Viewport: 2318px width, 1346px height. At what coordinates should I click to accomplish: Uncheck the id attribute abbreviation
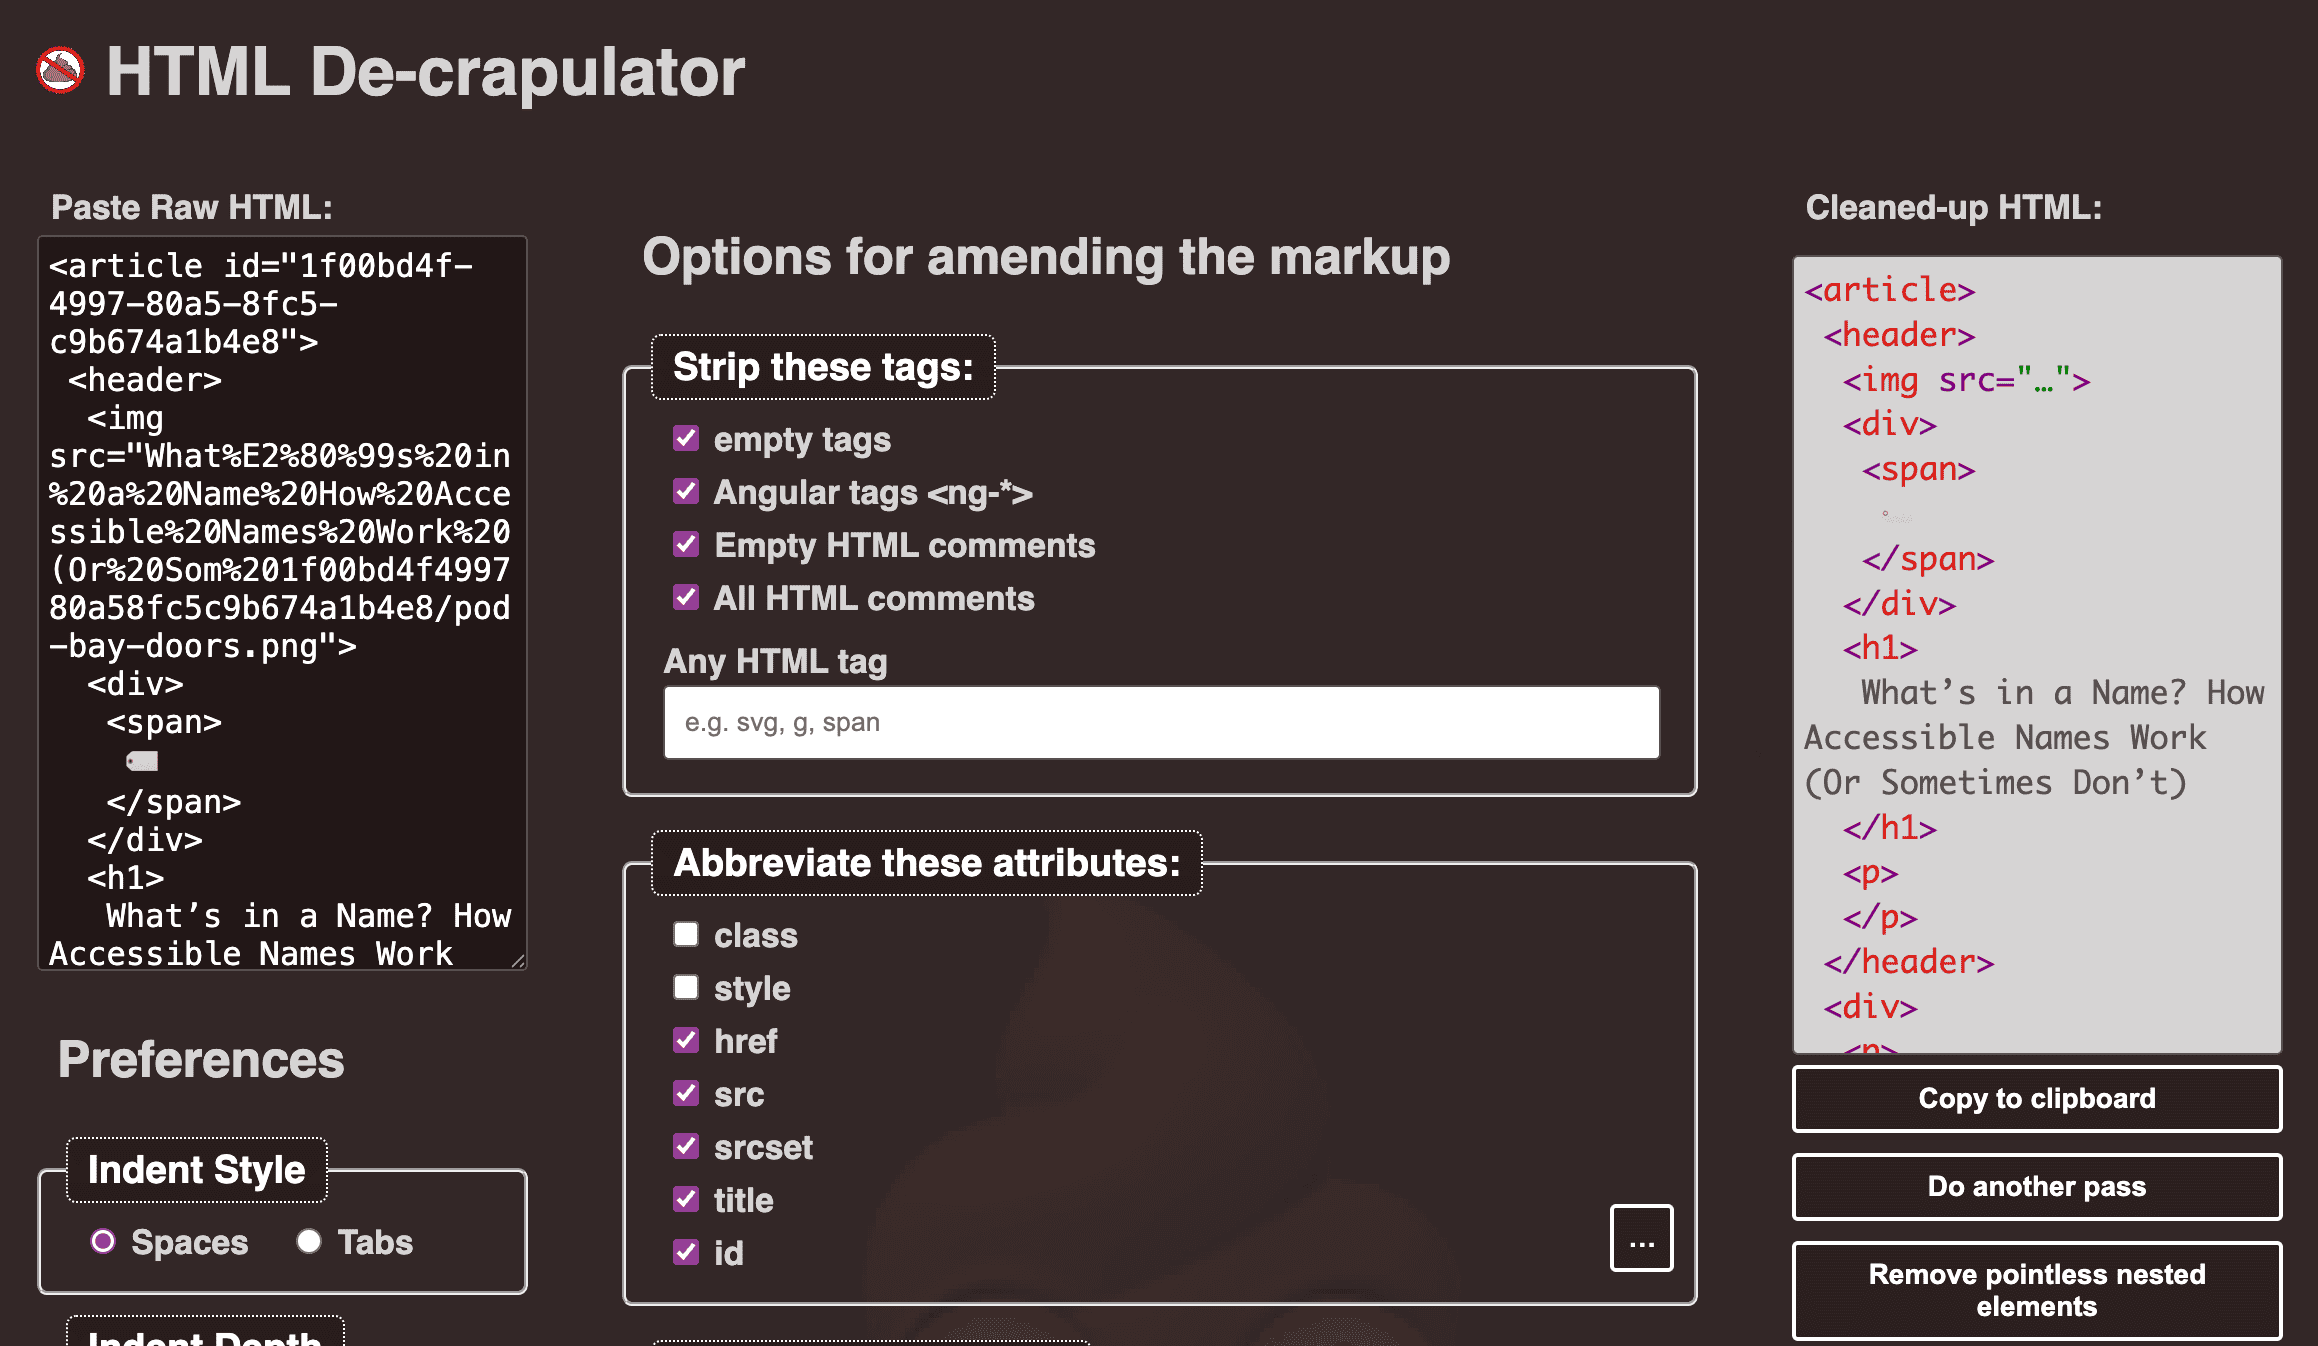(x=686, y=1252)
